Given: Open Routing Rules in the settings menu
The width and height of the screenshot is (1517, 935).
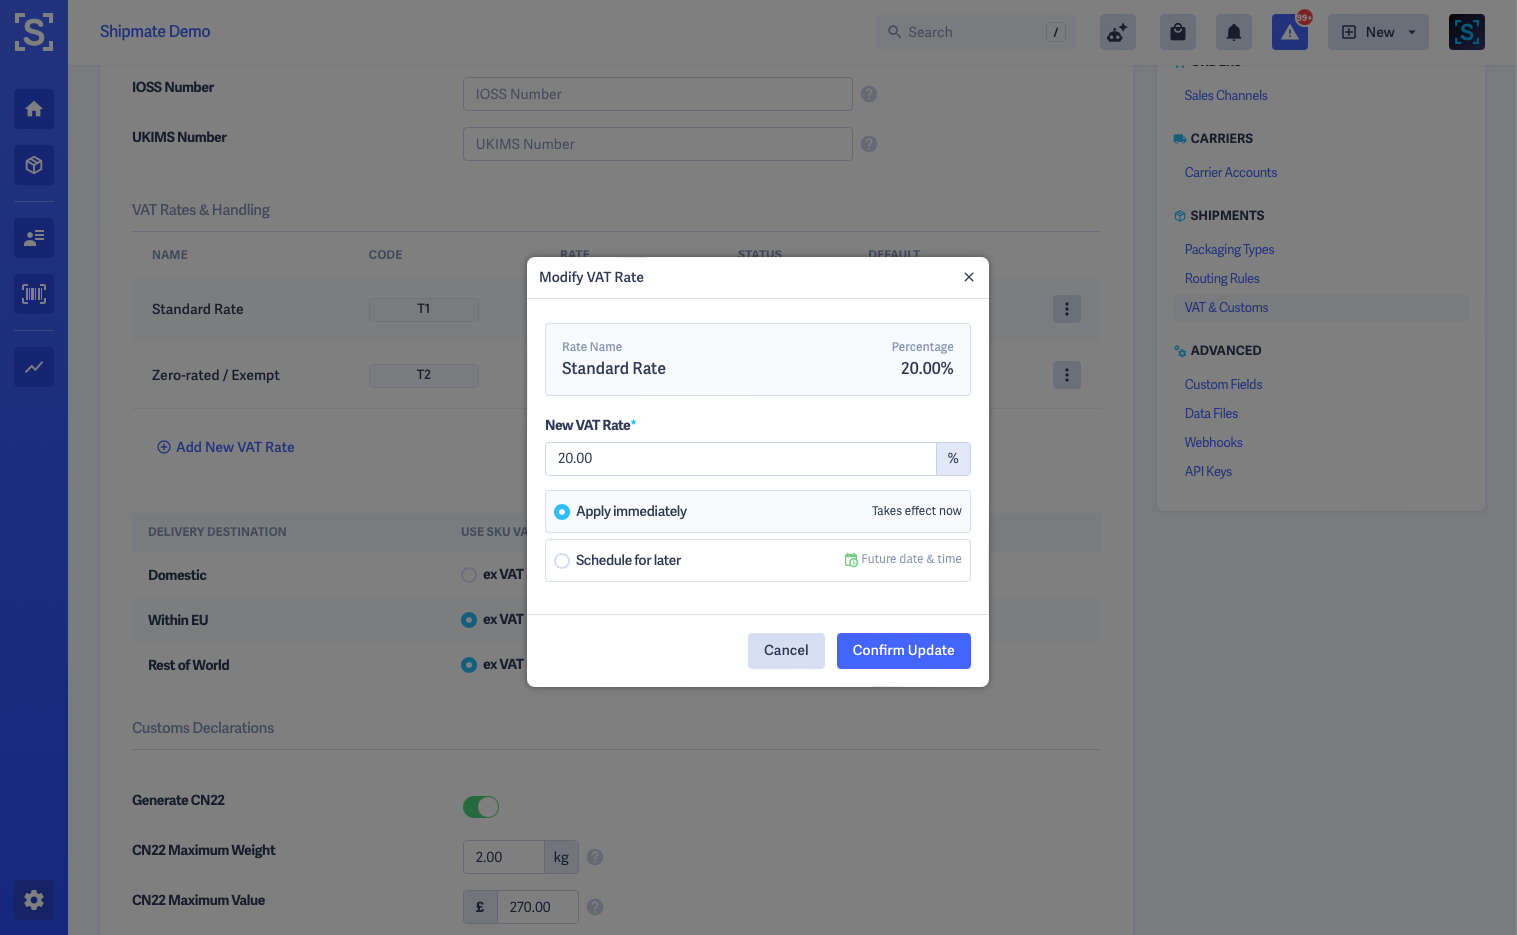Looking at the screenshot, I should (1222, 279).
